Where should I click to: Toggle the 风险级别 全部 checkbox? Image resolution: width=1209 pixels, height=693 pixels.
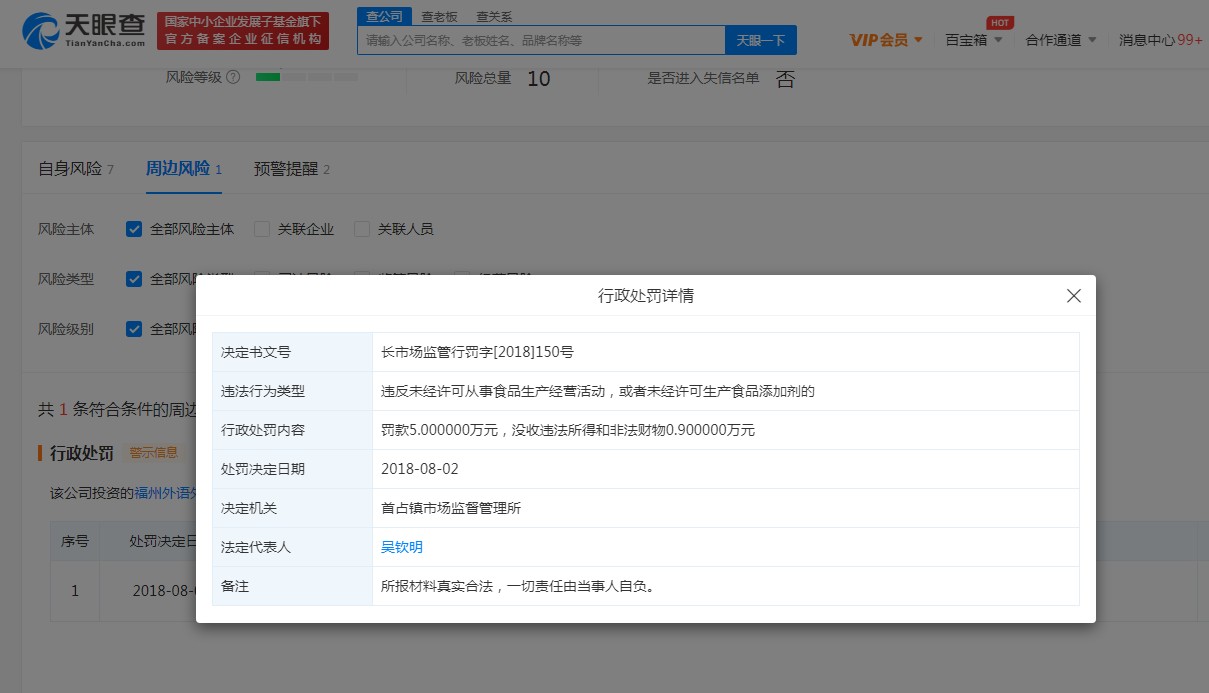click(x=134, y=329)
